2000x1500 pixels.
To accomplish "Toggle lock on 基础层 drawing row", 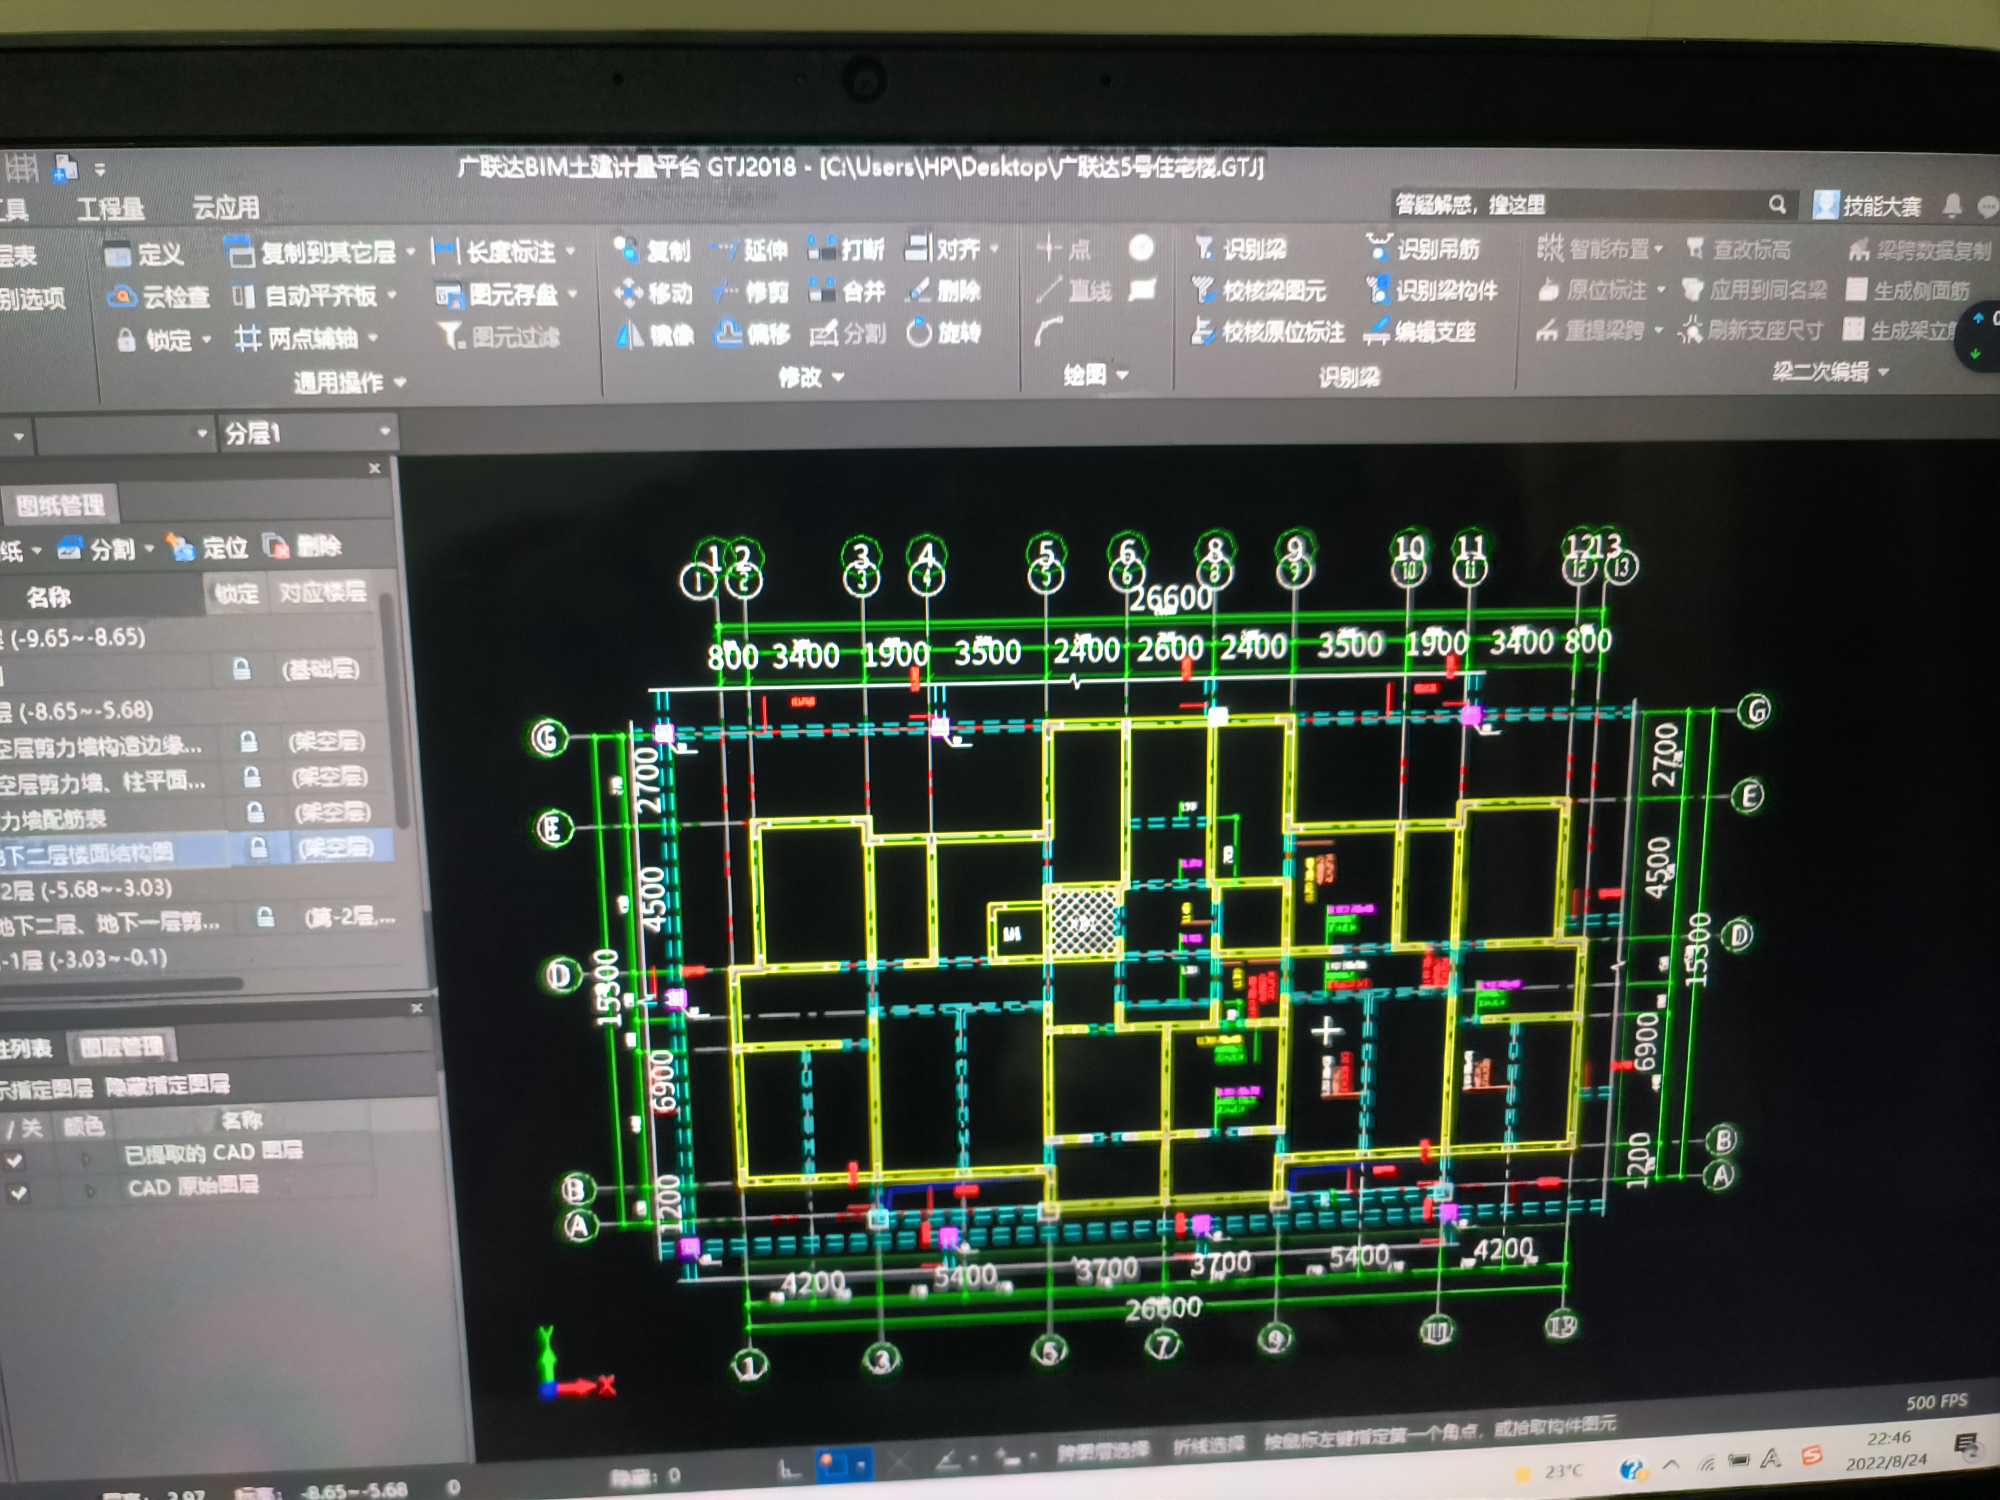I will click(x=241, y=669).
